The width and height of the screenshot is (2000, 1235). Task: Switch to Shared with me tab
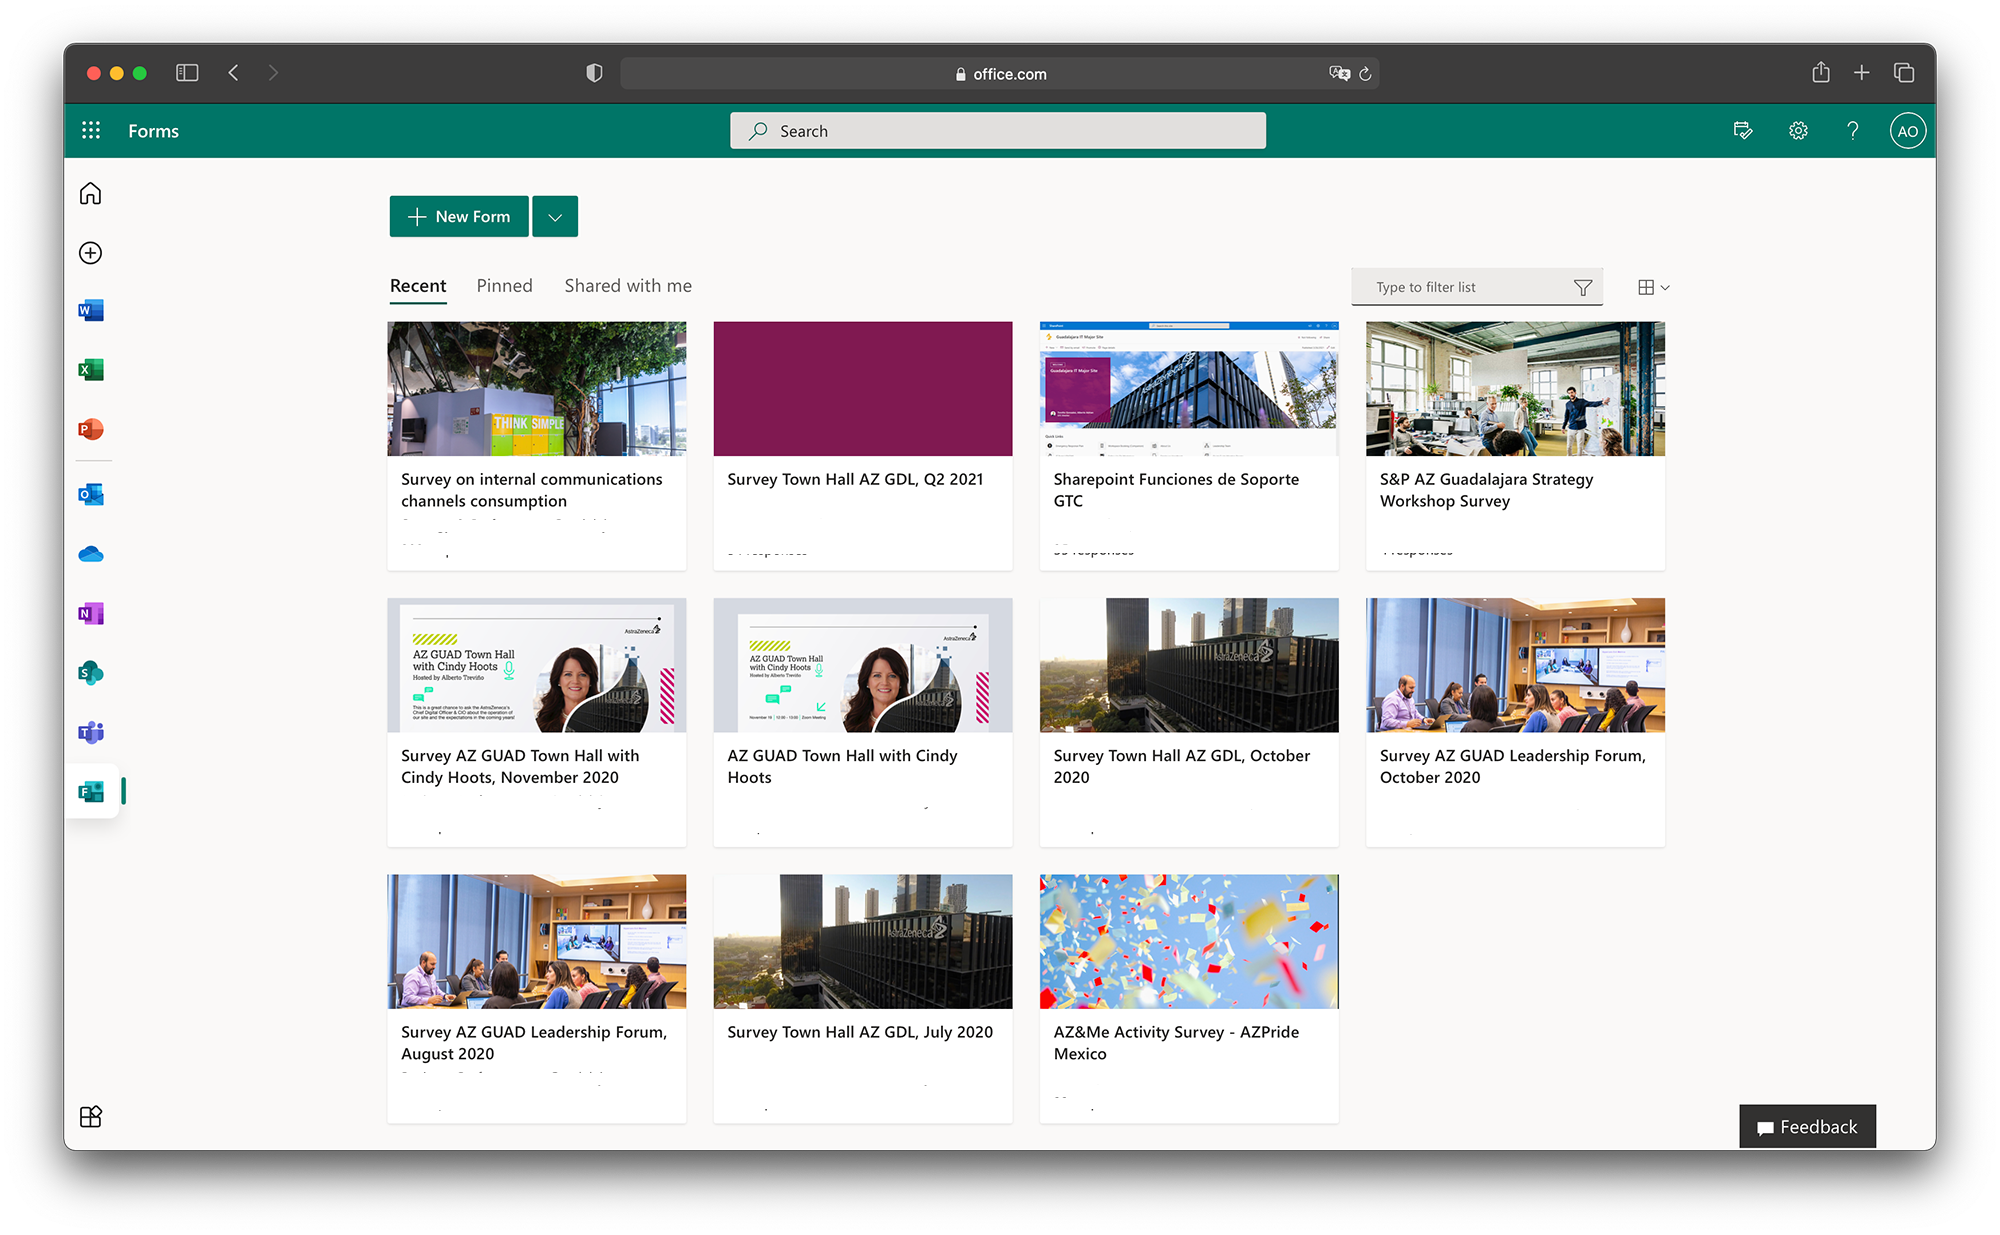point(628,286)
